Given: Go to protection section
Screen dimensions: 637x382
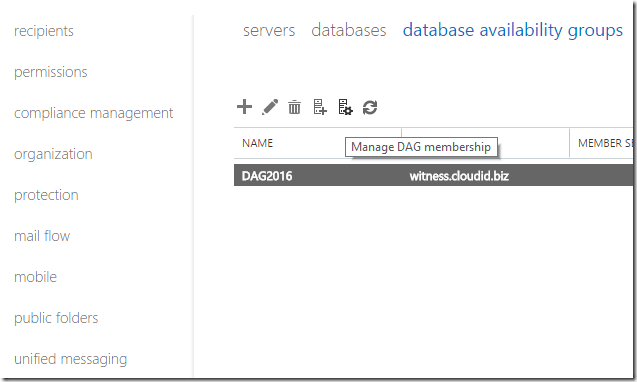Looking at the screenshot, I should 46,195.
